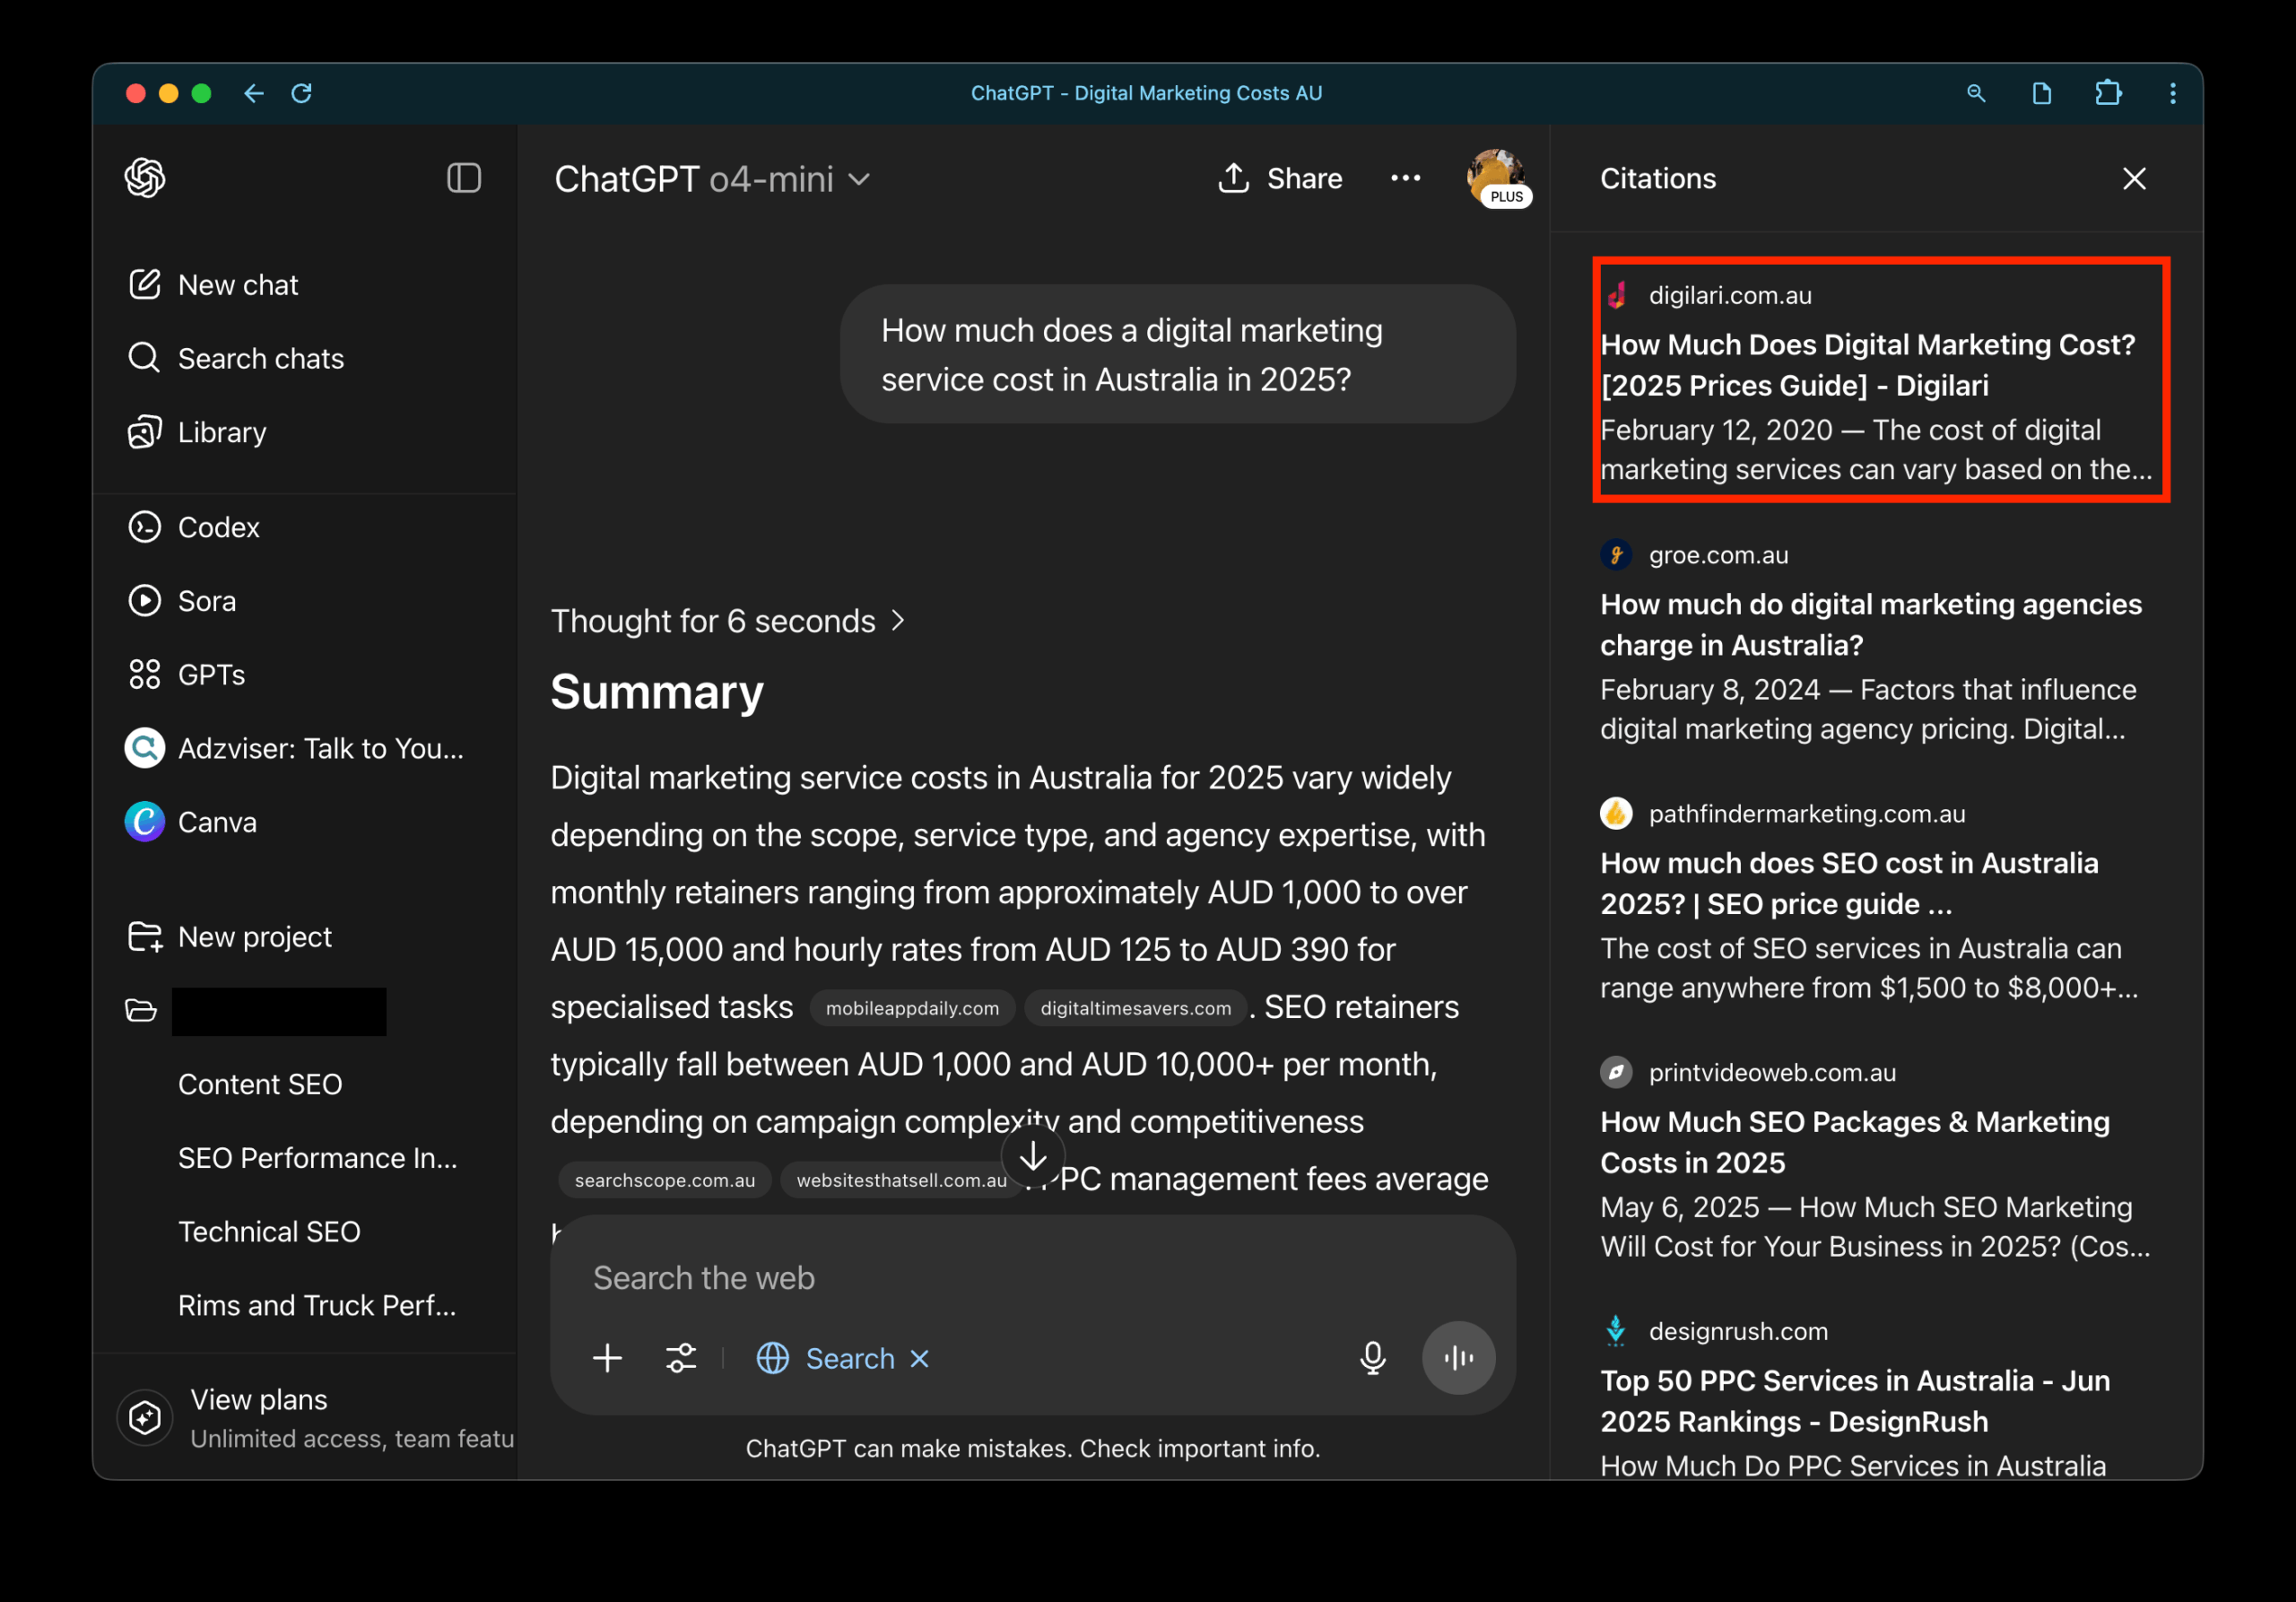2296x1602 pixels.
Task: Open Codex from the sidebar
Action: point(193,527)
